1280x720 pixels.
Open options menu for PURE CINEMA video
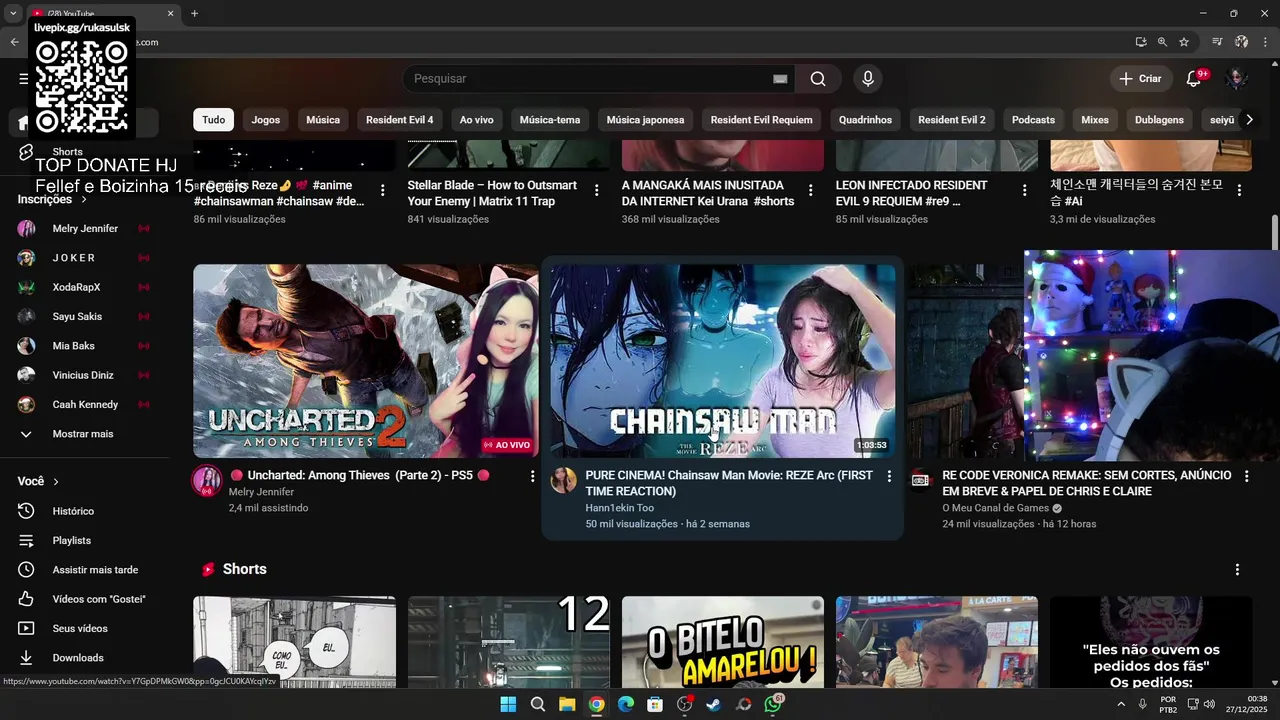coord(889,477)
